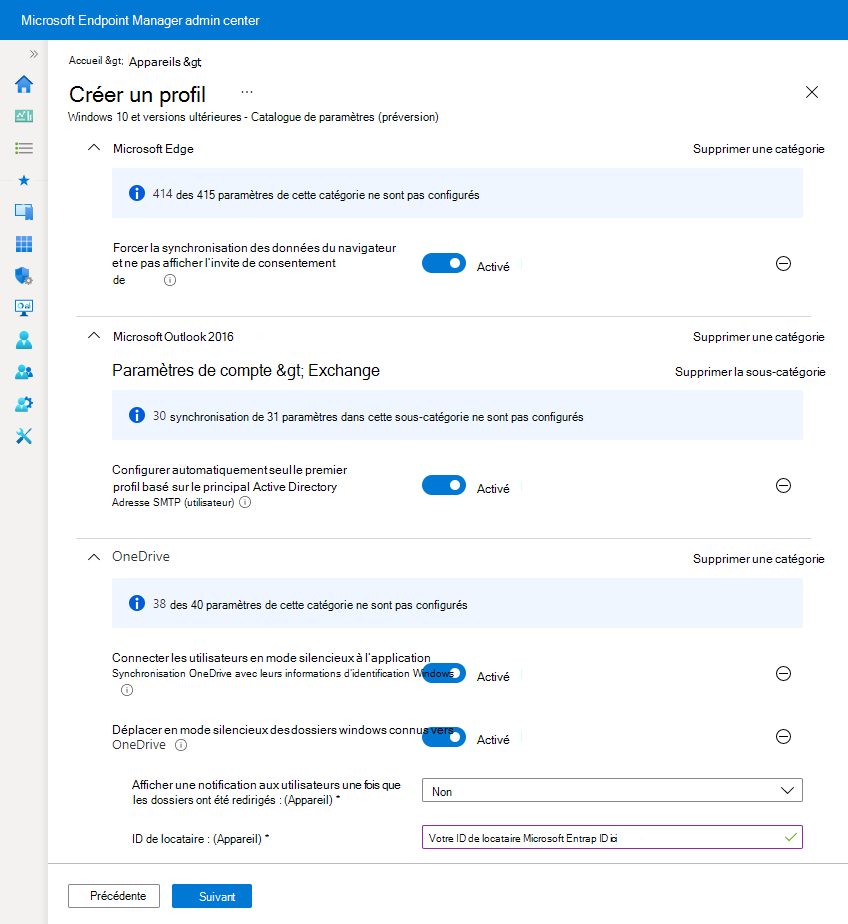Open Devices from the sidebar icon

24,211
